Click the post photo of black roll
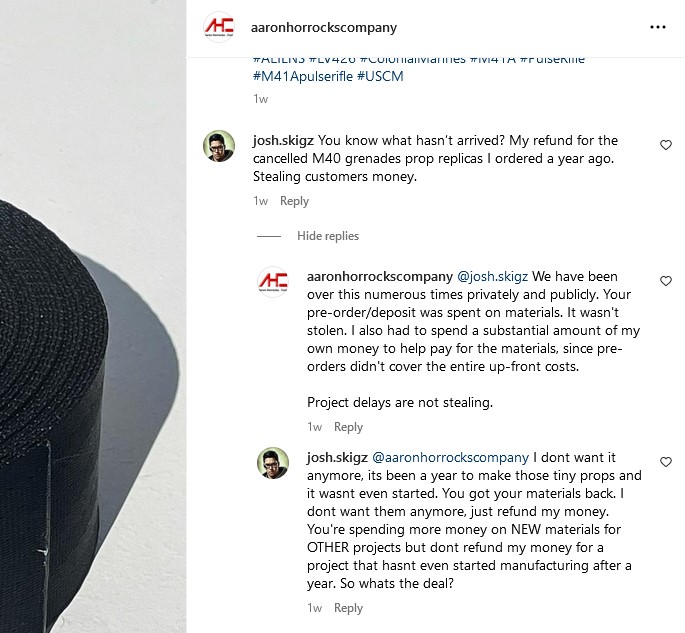Viewport: 685px width, 633px height. point(93,316)
